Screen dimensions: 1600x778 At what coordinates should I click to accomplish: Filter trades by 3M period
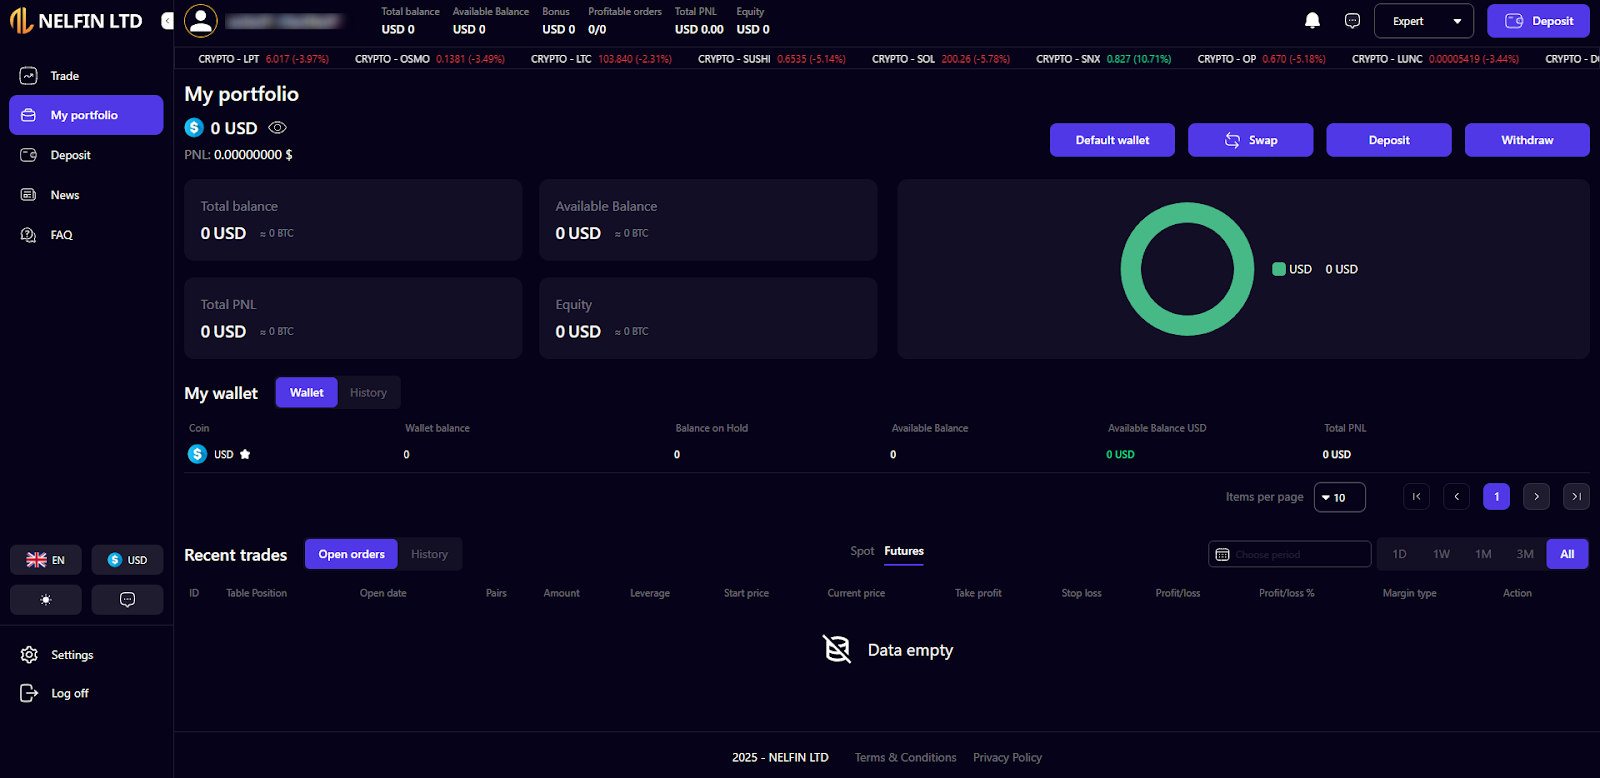pos(1525,554)
